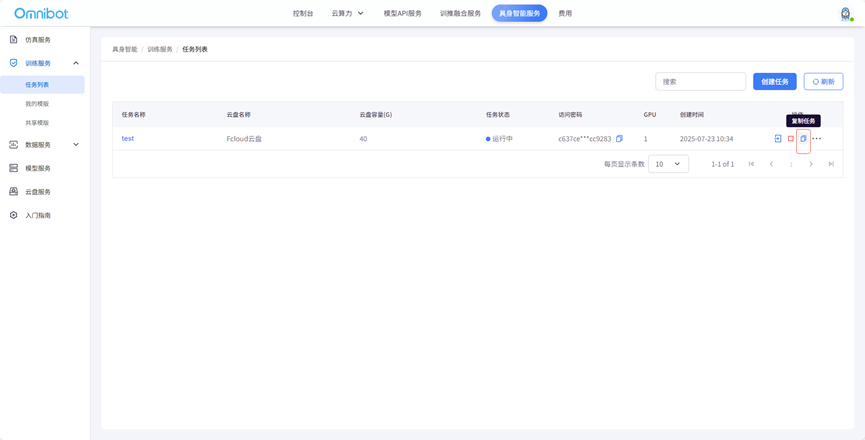Click the 仿真服务 sidebar icon

pos(14,40)
